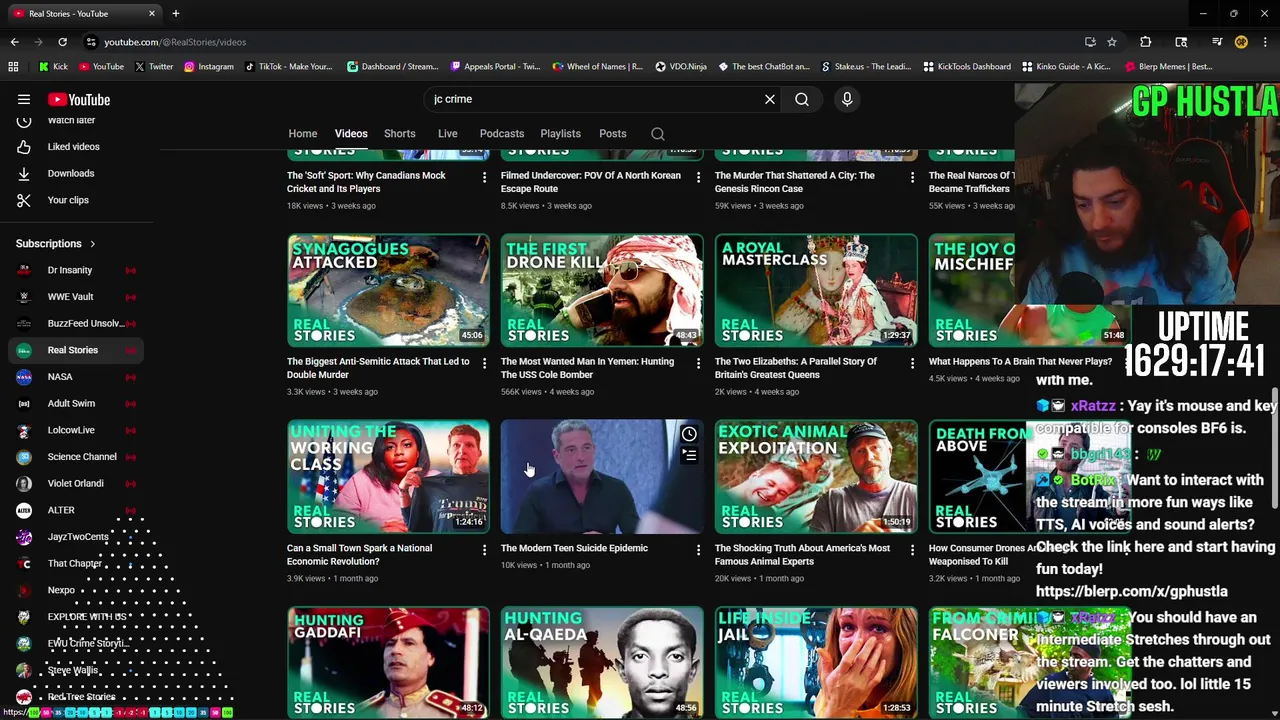This screenshot has width=1280, height=720.
Task: Open more options for North Korean Escape Route video
Action: pyautogui.click(x=698, y=177)
